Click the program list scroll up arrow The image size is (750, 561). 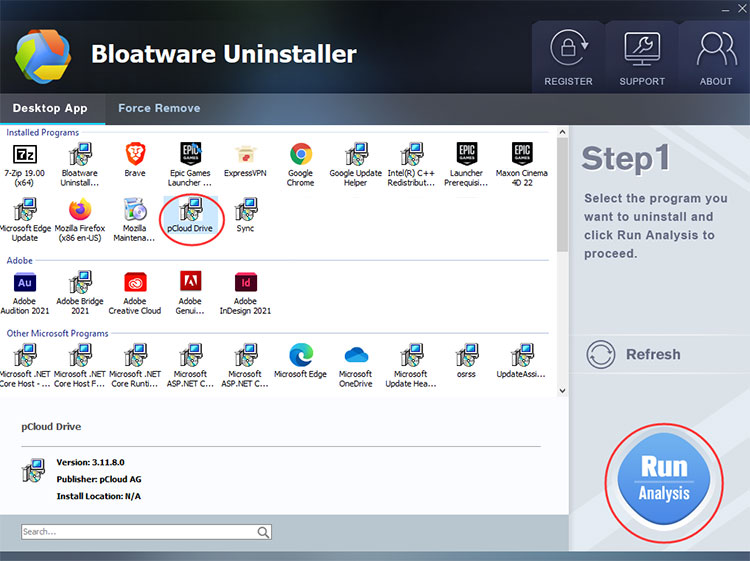pos(562,132)
